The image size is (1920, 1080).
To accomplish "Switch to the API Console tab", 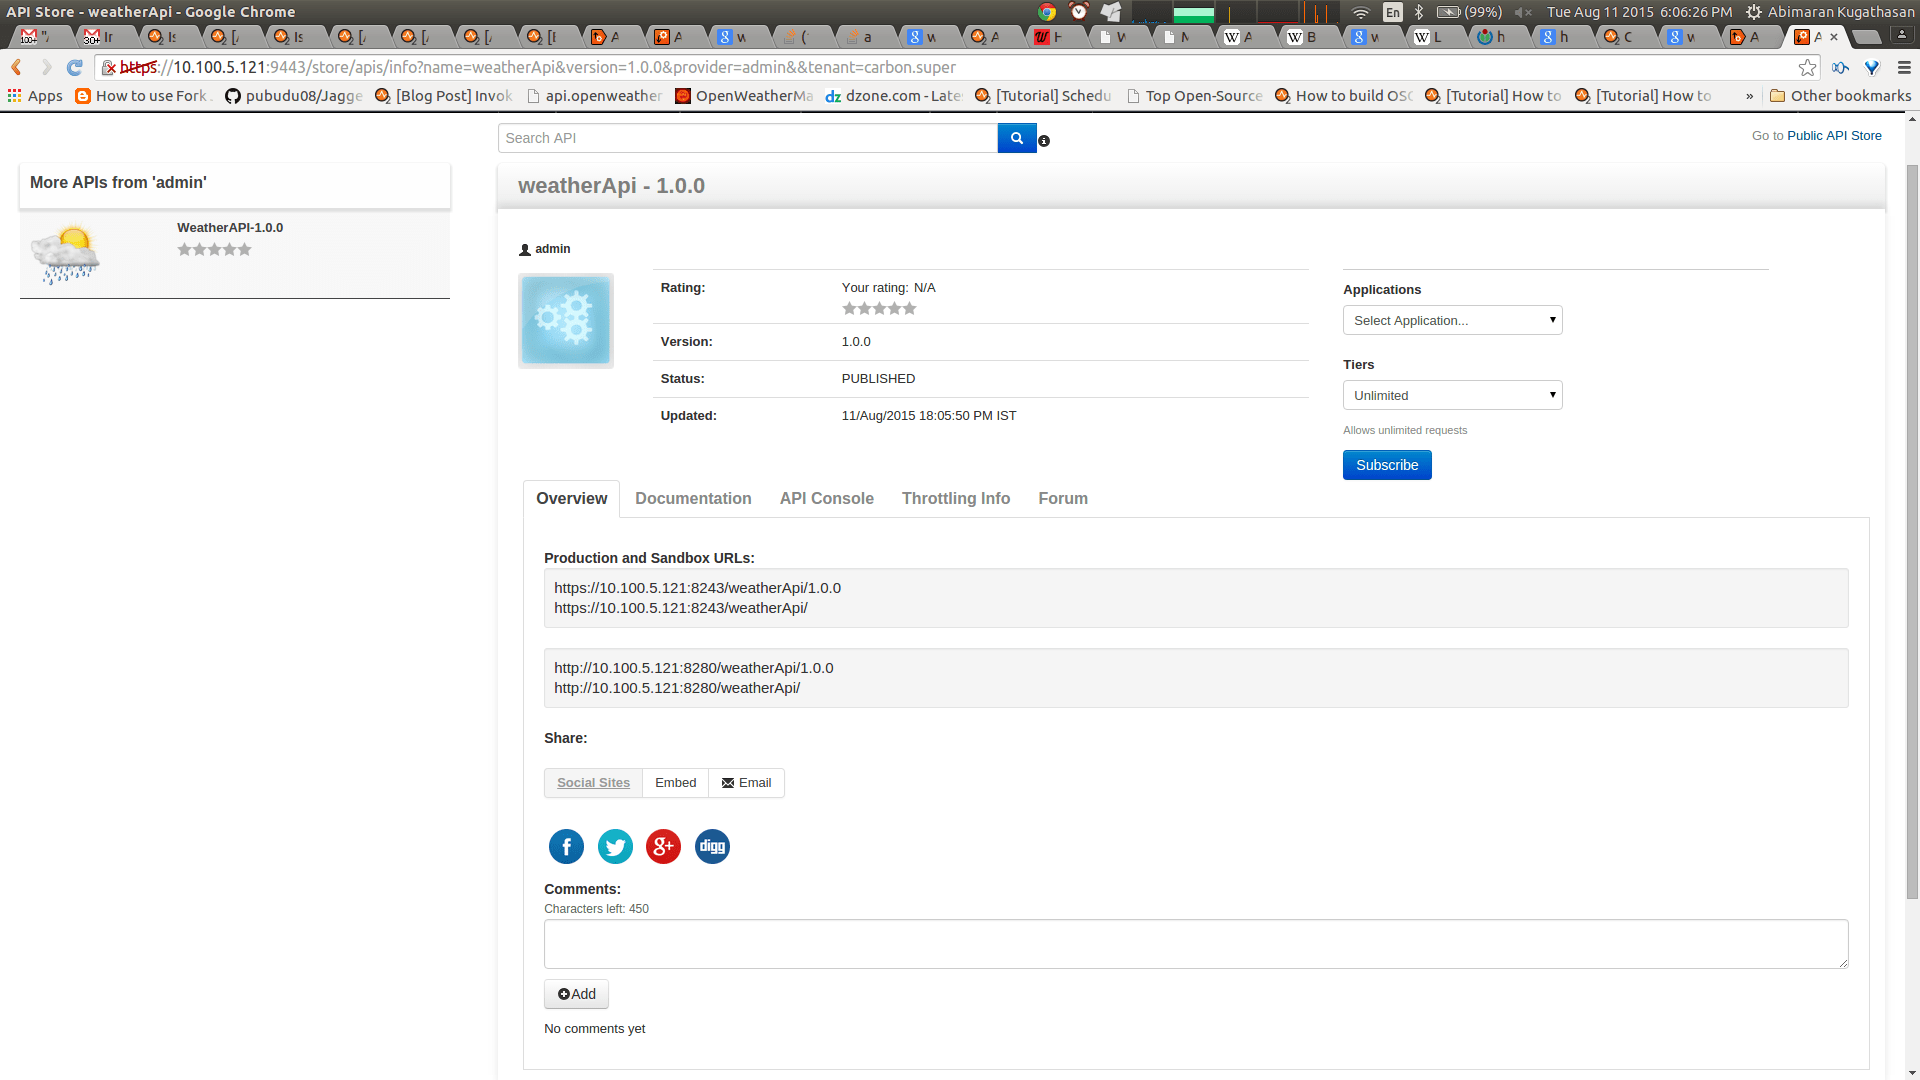I will (x=826, y=498).
